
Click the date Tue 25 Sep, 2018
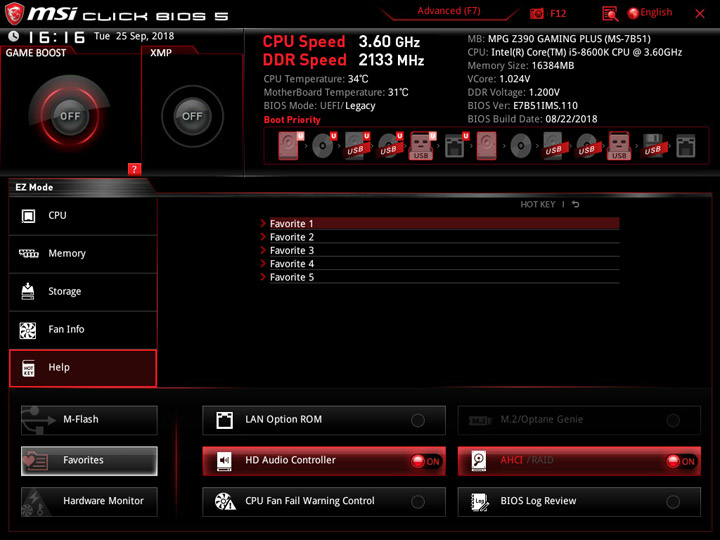(x=134, y=36)
